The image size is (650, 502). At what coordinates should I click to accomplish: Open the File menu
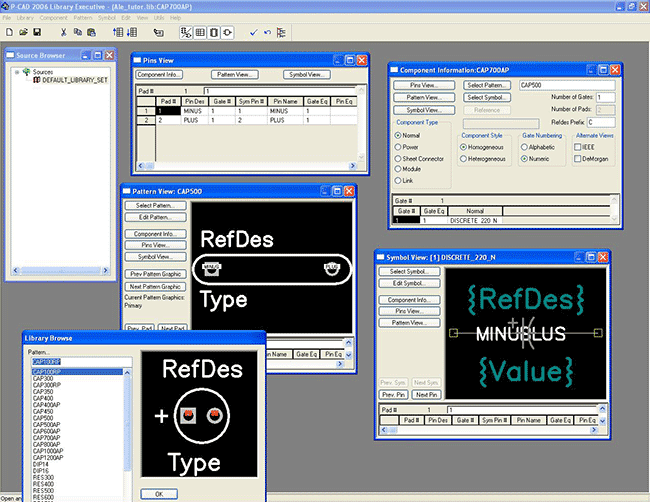pos(7,18)
